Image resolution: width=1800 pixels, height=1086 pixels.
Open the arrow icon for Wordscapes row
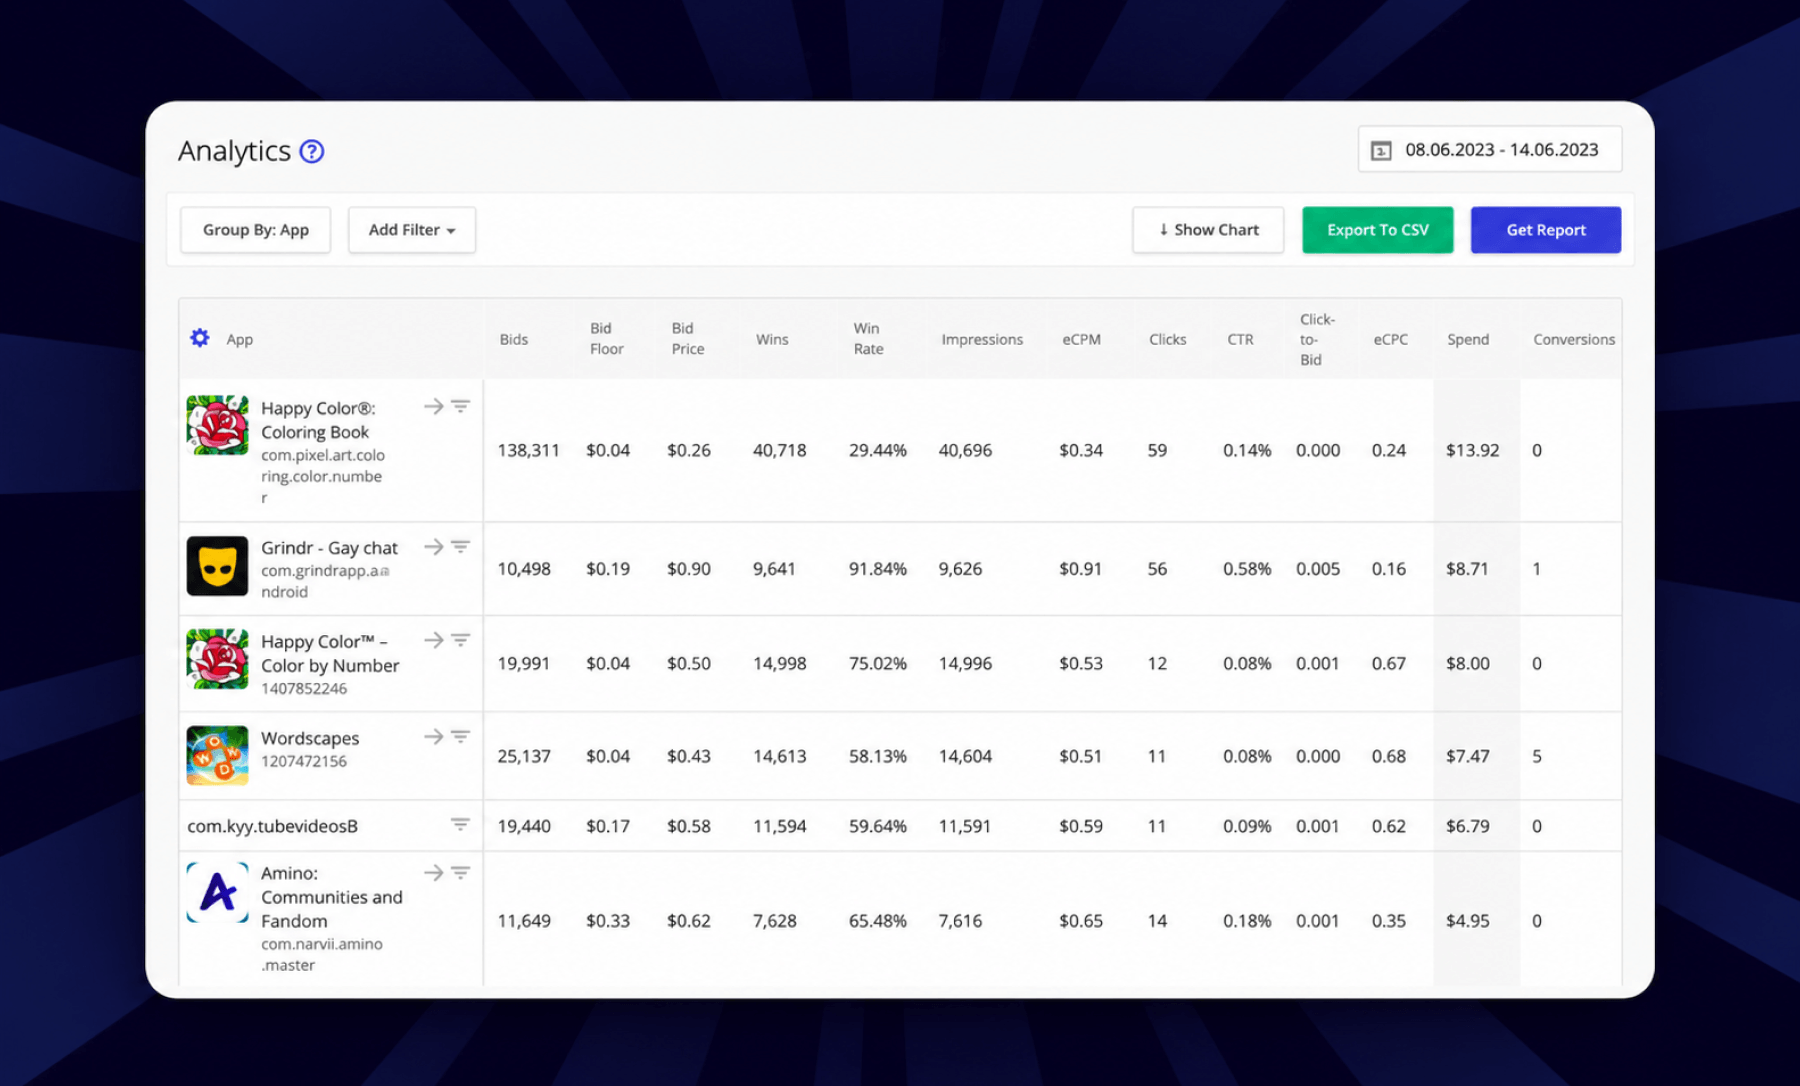[x=433, y=737]
